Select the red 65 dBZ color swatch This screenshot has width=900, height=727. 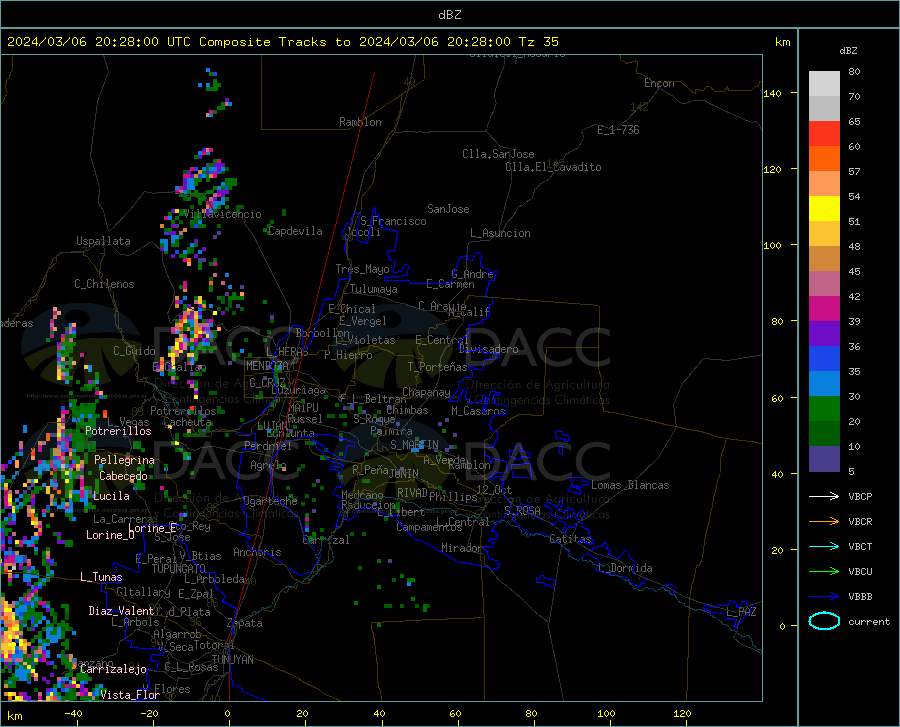824,134
